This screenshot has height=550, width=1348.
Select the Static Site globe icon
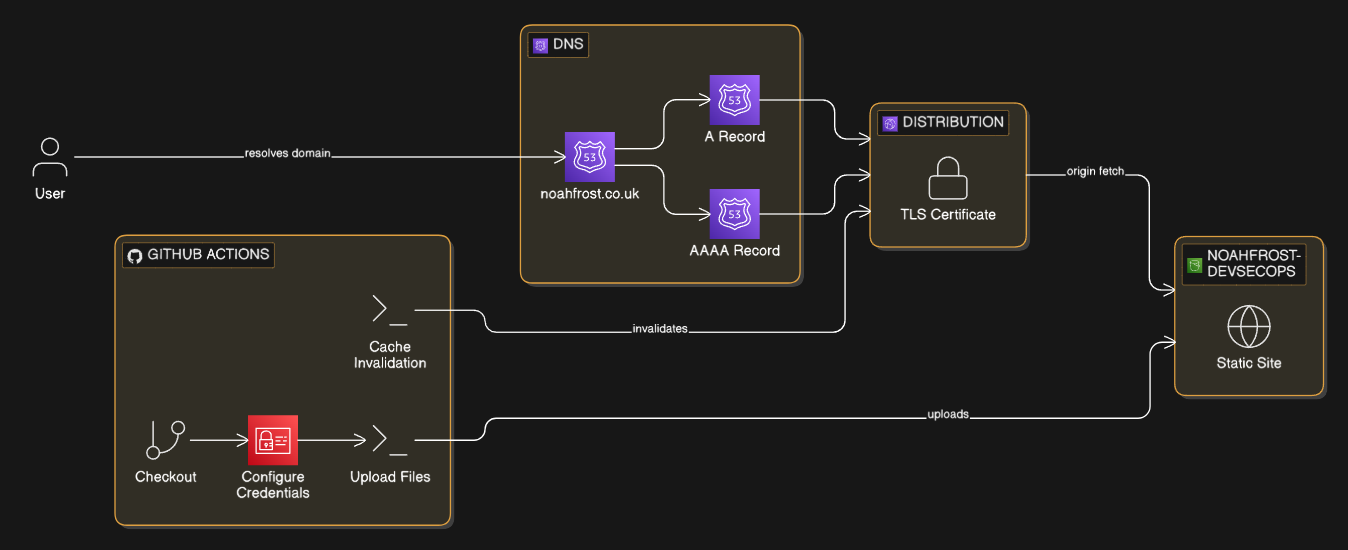[x=1248, y=327]
